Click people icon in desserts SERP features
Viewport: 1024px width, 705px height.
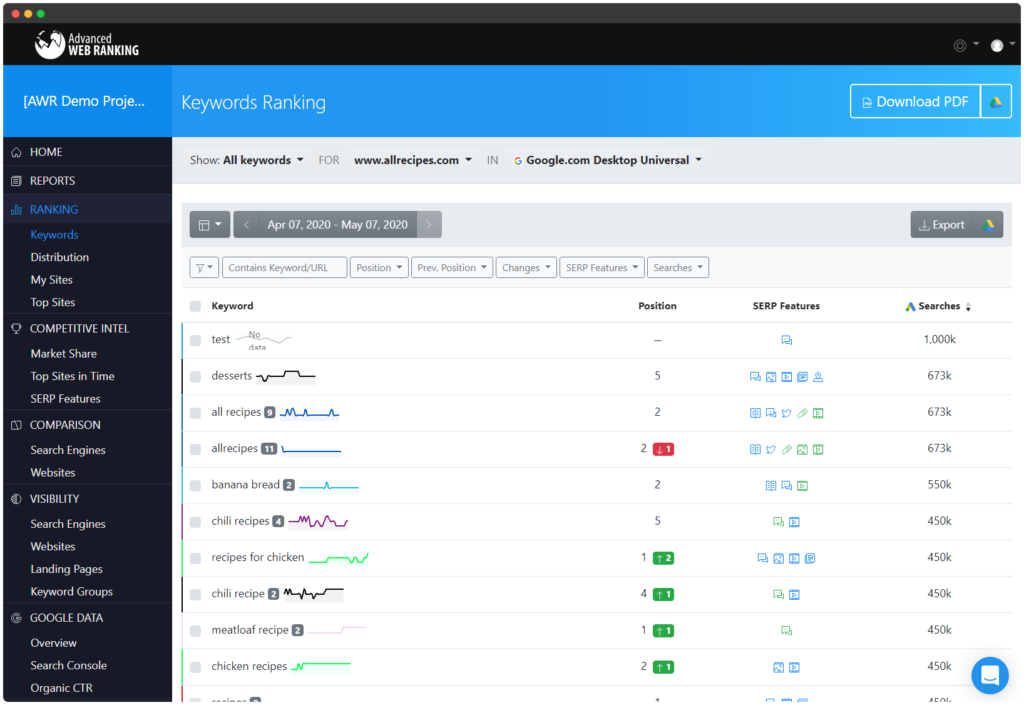coord(818,377)
